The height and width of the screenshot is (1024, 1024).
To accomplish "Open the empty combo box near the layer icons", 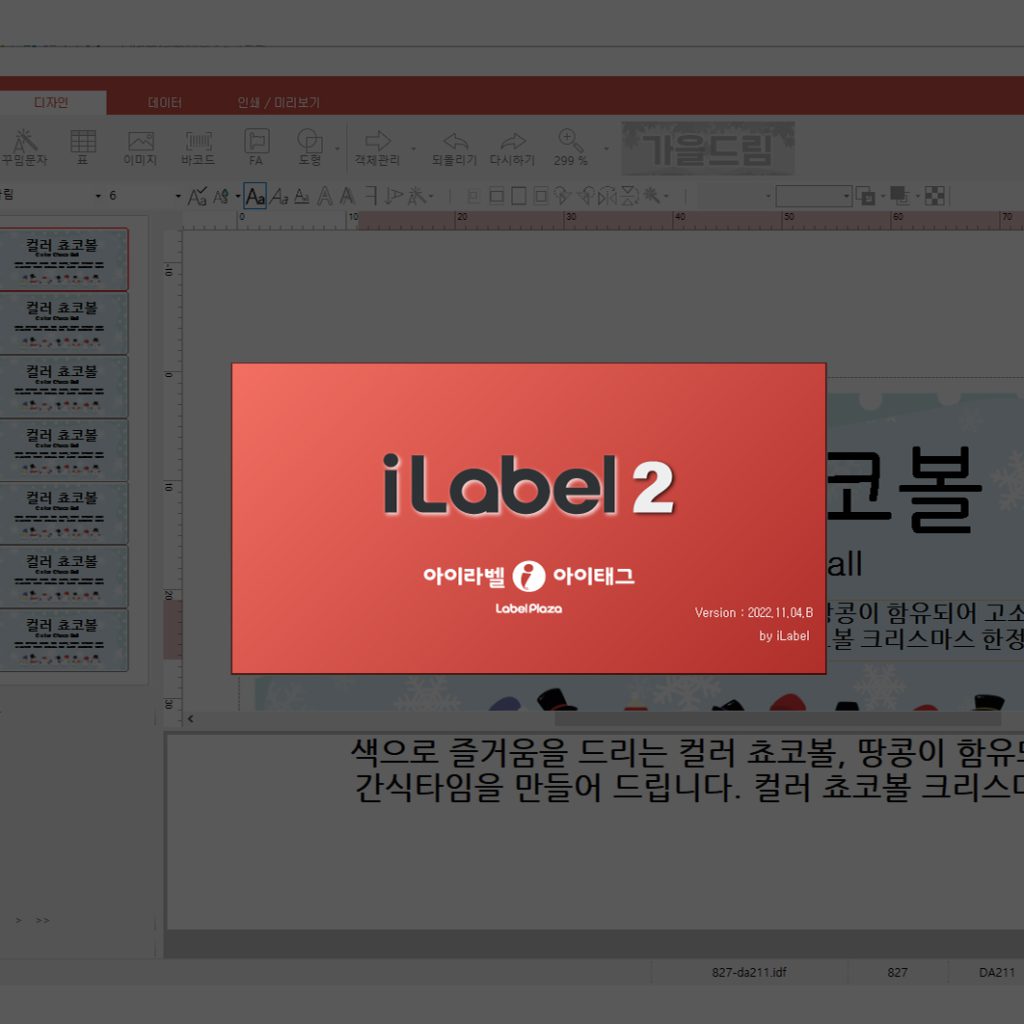I will click(814, 196).
